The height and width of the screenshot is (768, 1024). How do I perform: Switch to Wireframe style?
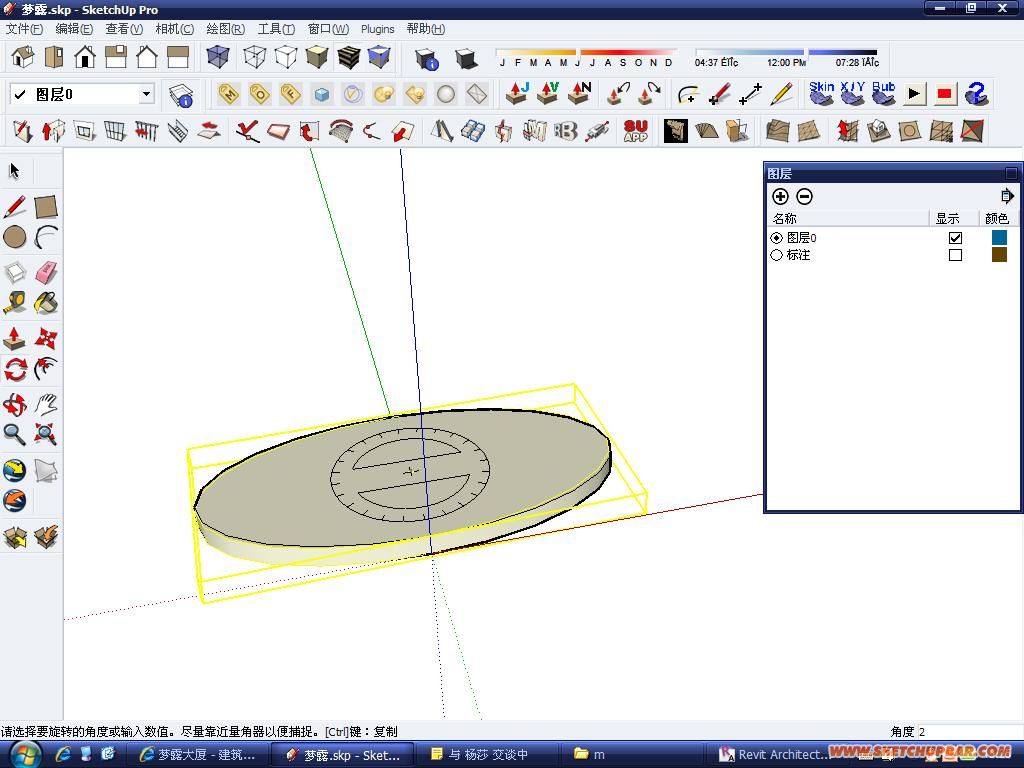255,57
